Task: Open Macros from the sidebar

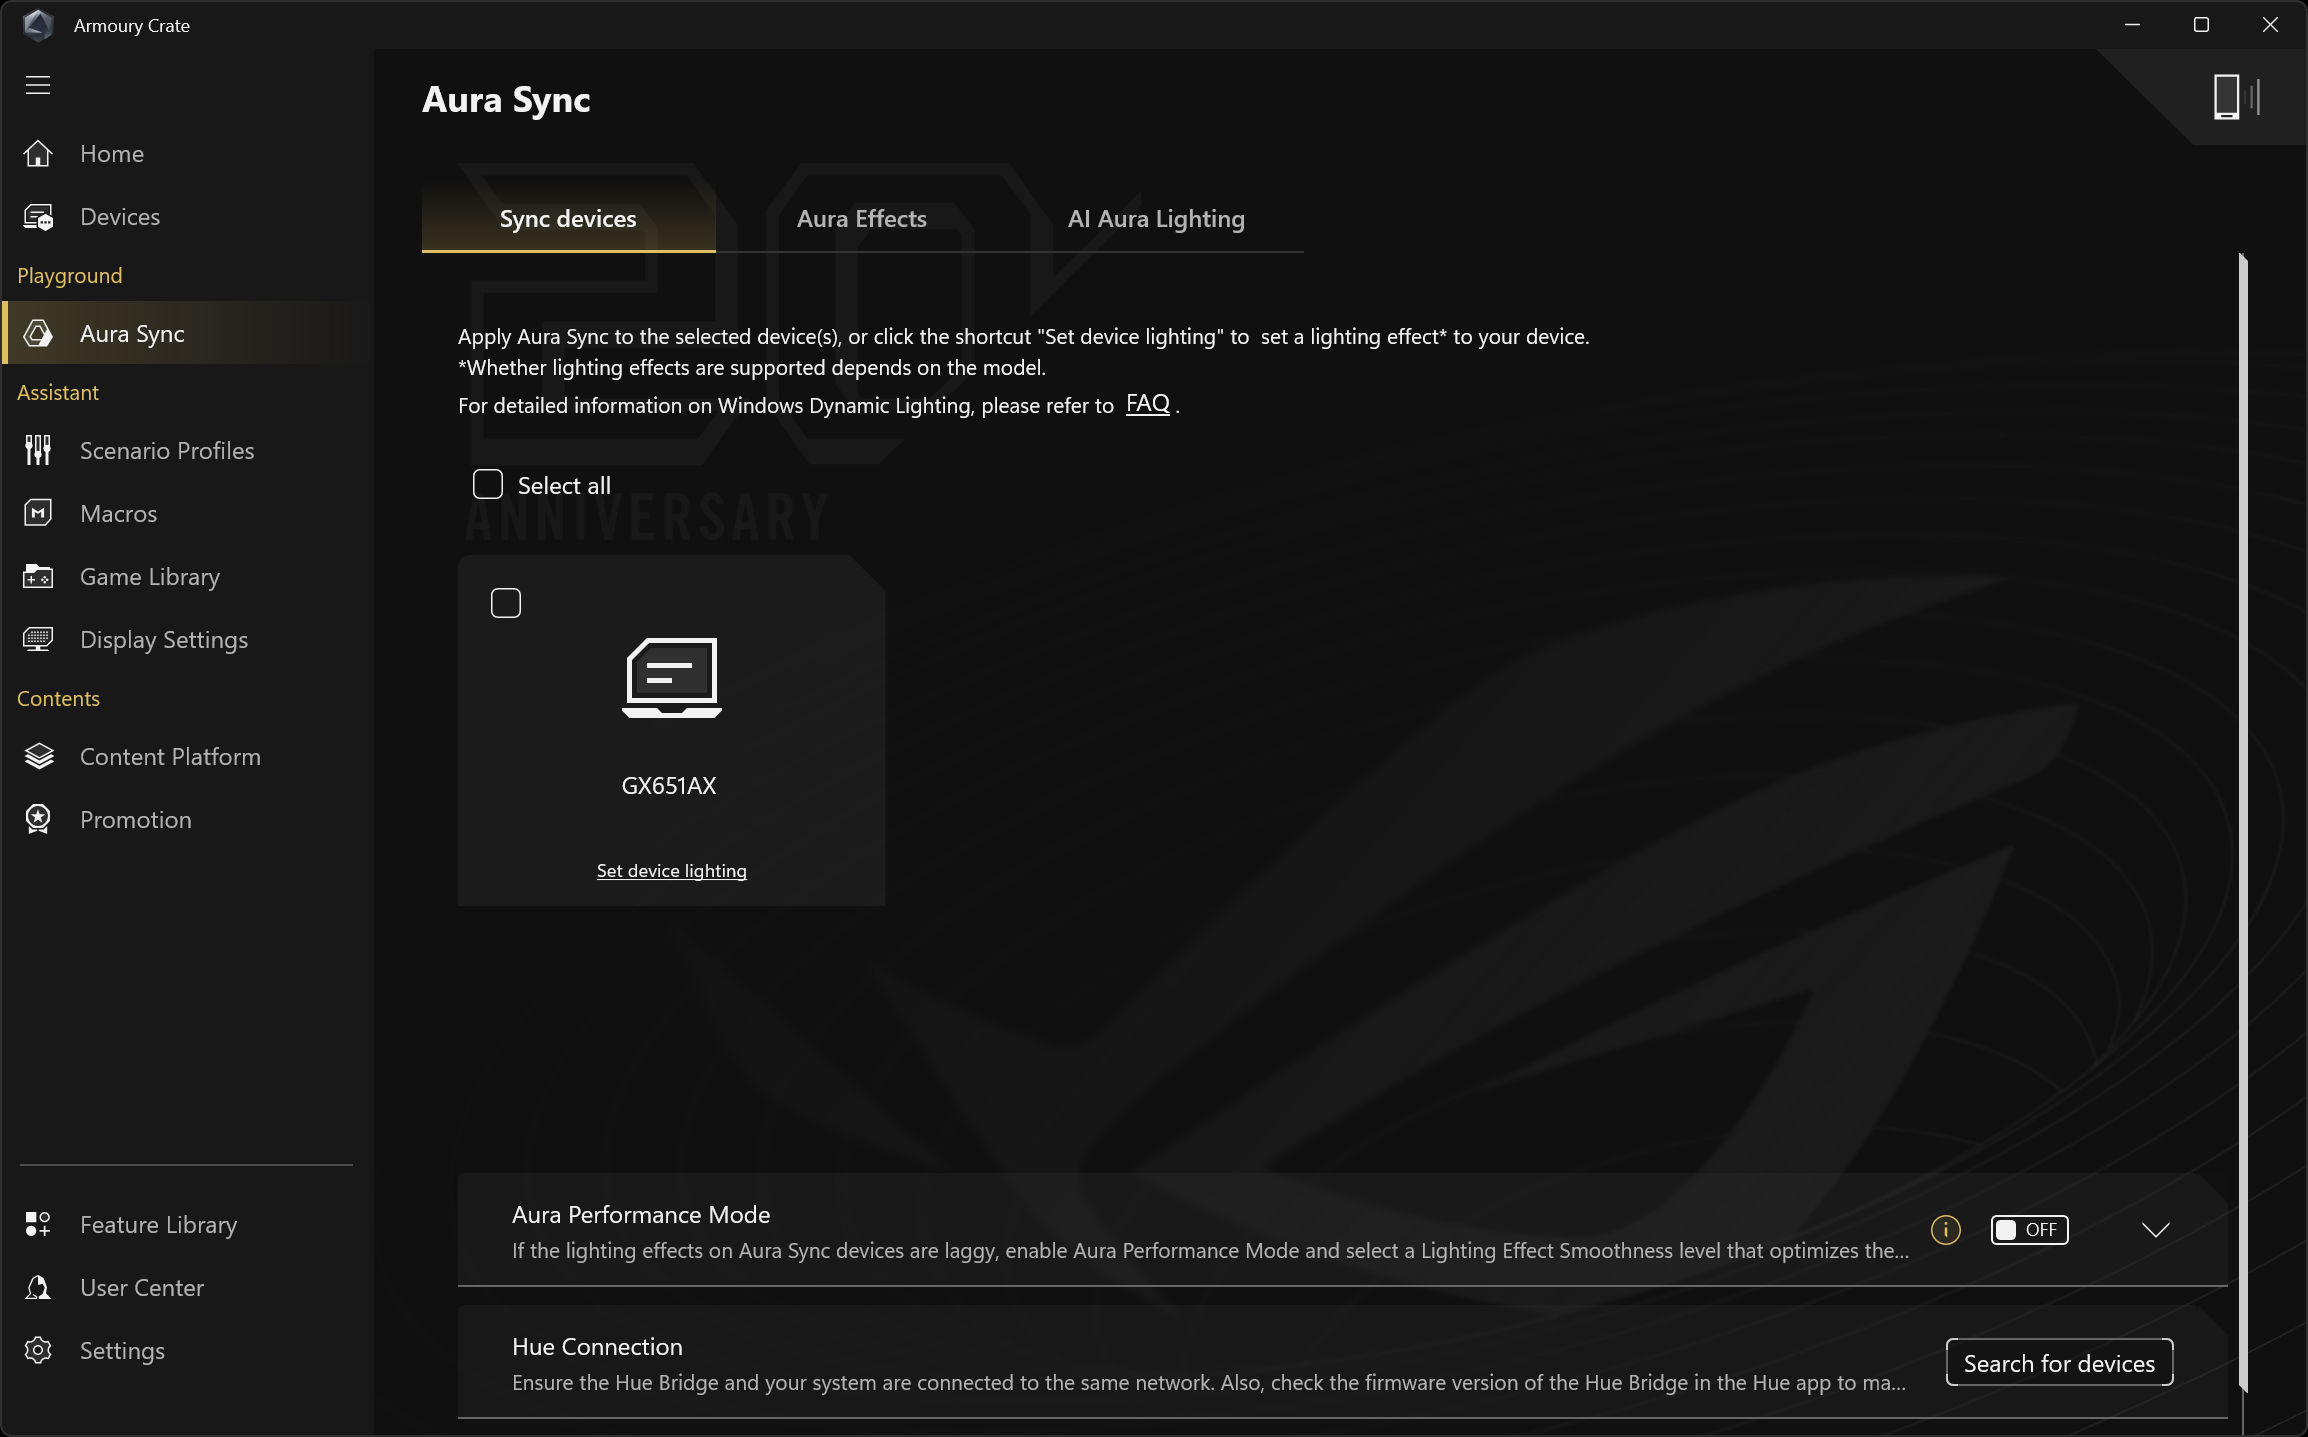Action: (186, 513)
